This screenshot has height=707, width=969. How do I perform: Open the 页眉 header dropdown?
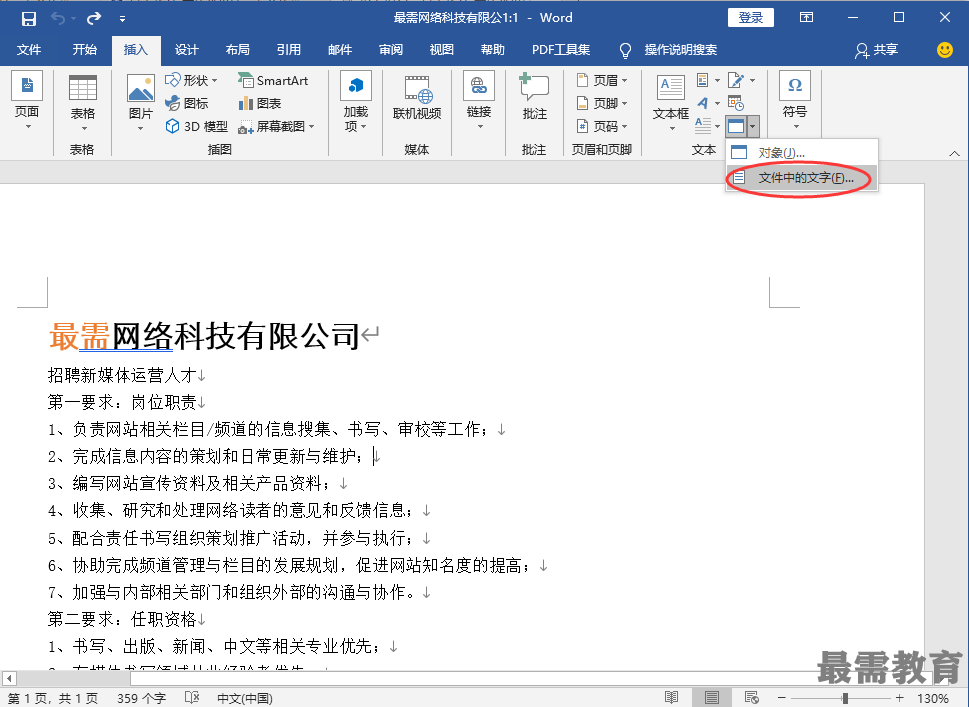coord(602,80)
